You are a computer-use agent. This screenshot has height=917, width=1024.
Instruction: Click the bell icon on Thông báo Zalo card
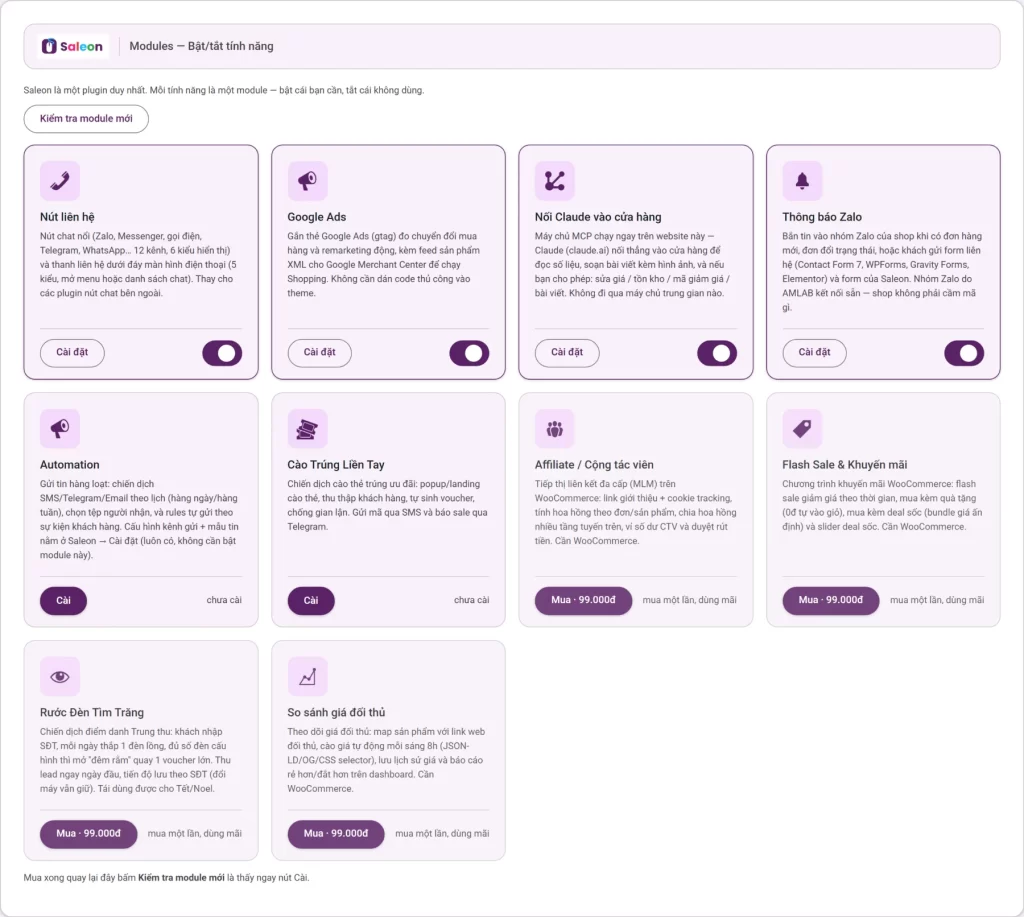coord(803,181)
